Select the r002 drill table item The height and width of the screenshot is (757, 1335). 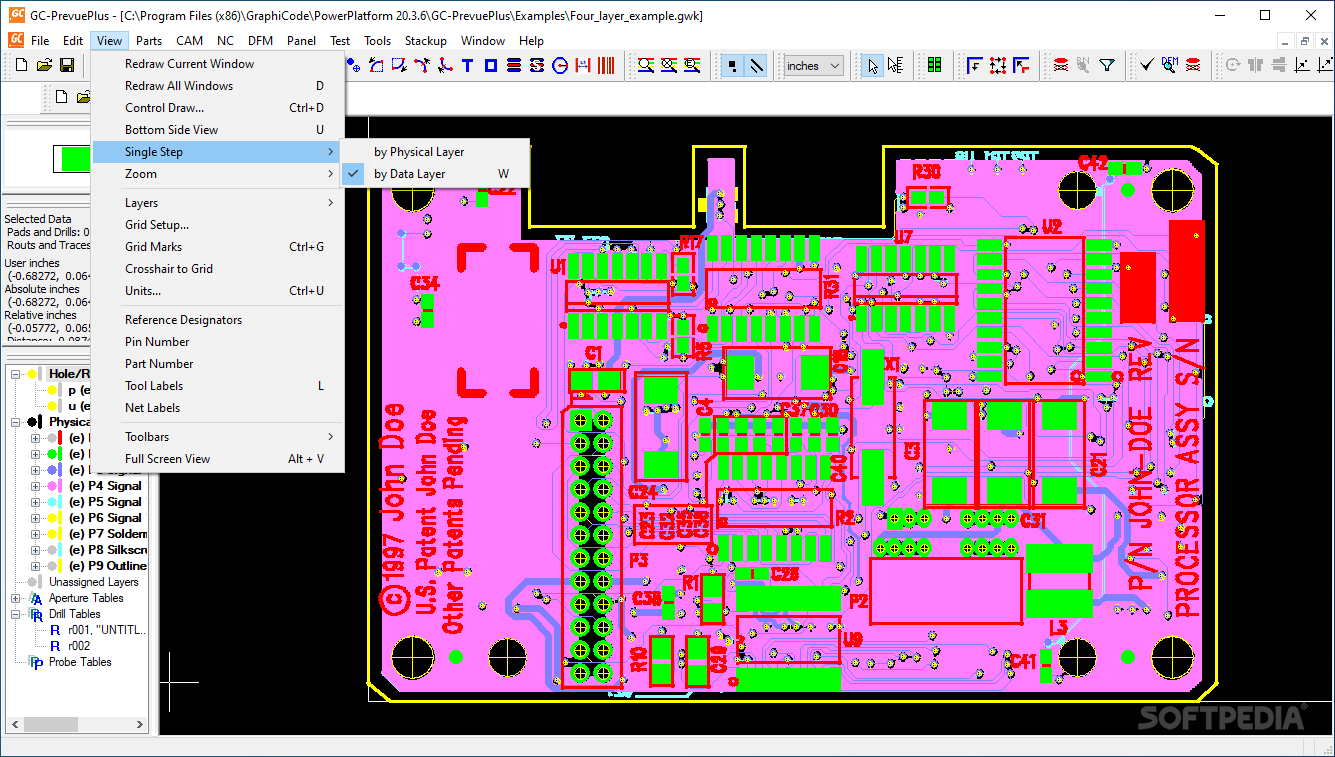[79, 646]
